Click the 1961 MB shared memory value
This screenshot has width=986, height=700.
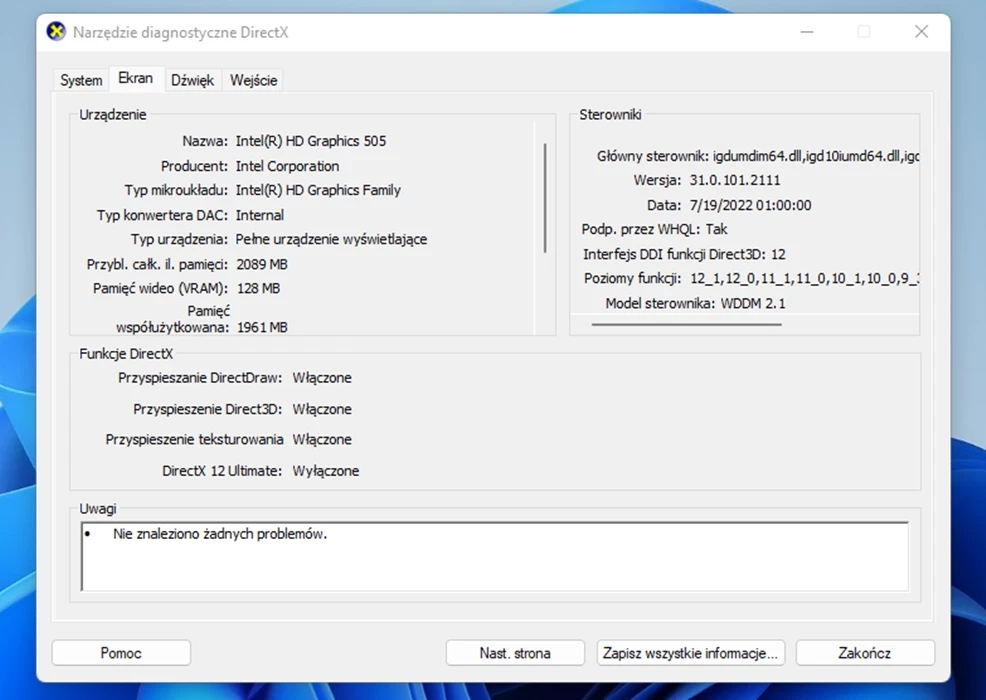pyautogui.click(x=262, y=328)
